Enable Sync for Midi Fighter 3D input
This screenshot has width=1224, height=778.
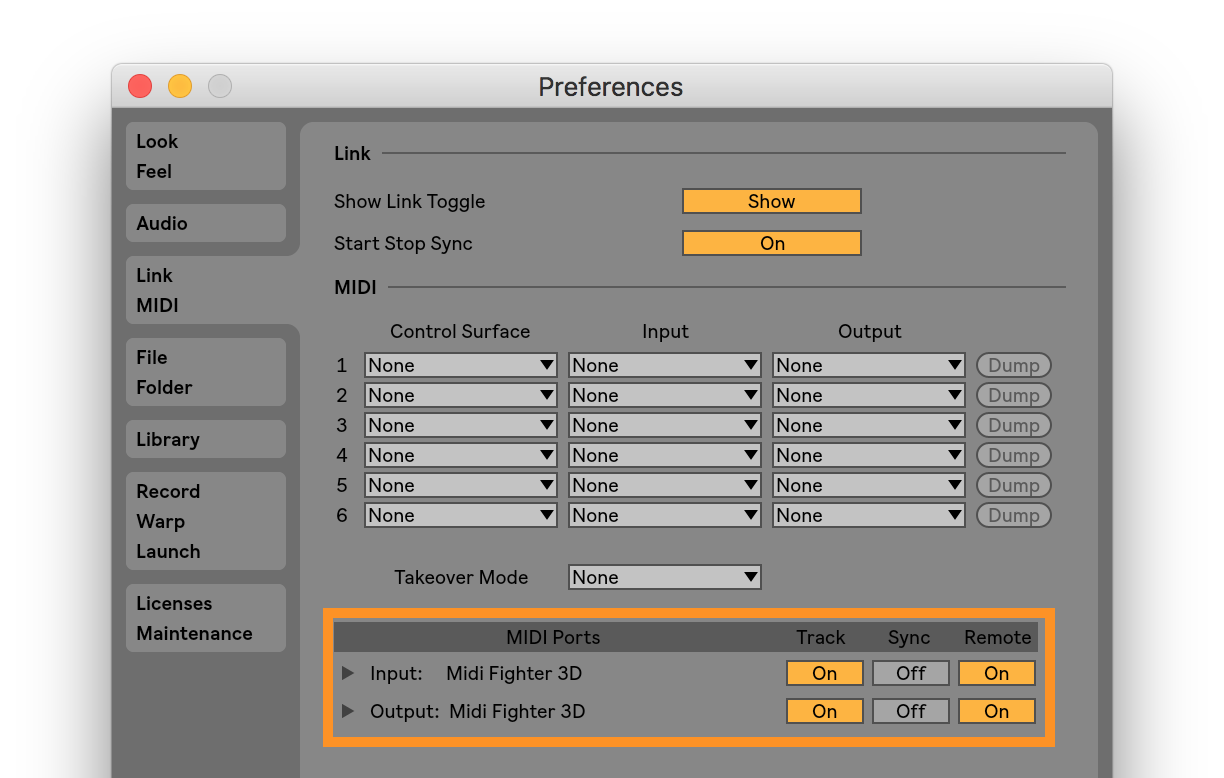pyautogui.click(x=910, y=673)
